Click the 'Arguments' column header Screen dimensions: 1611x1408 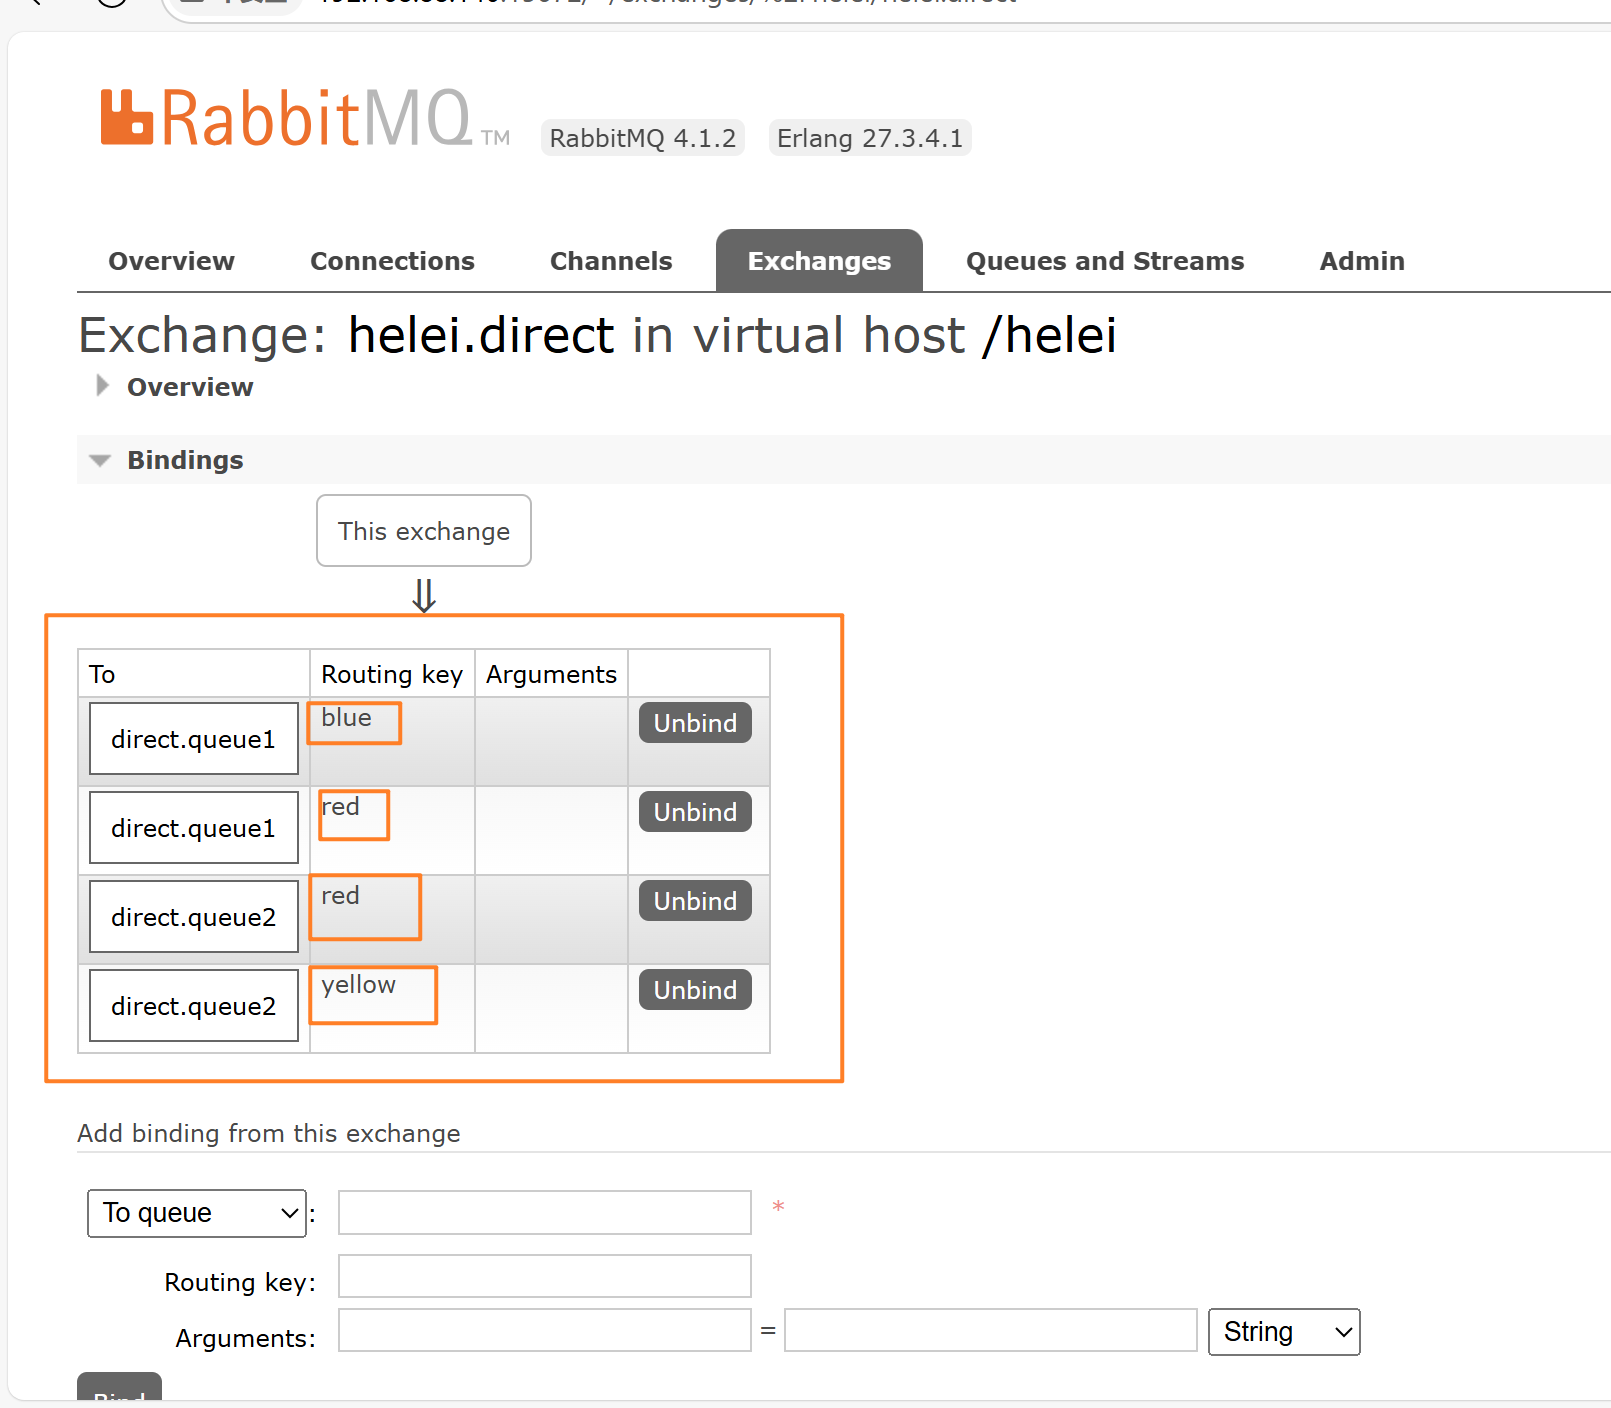point(551,674)
